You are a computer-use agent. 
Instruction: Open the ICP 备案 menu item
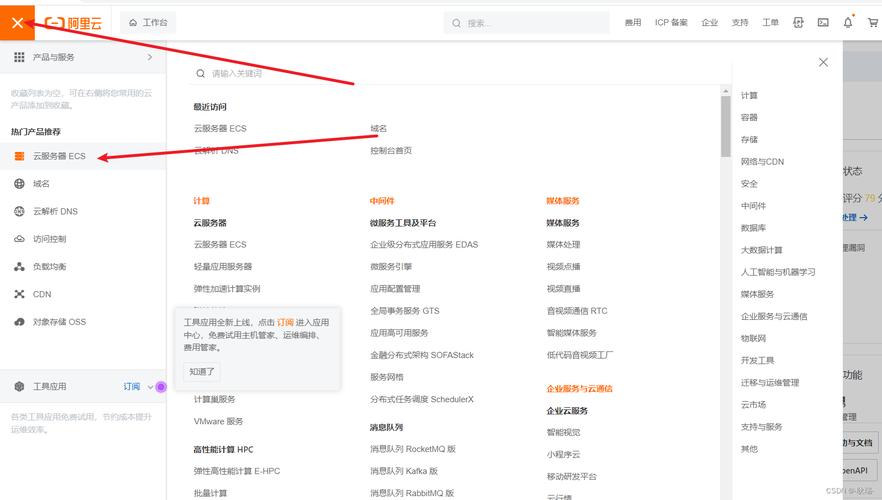click(671, 22)
